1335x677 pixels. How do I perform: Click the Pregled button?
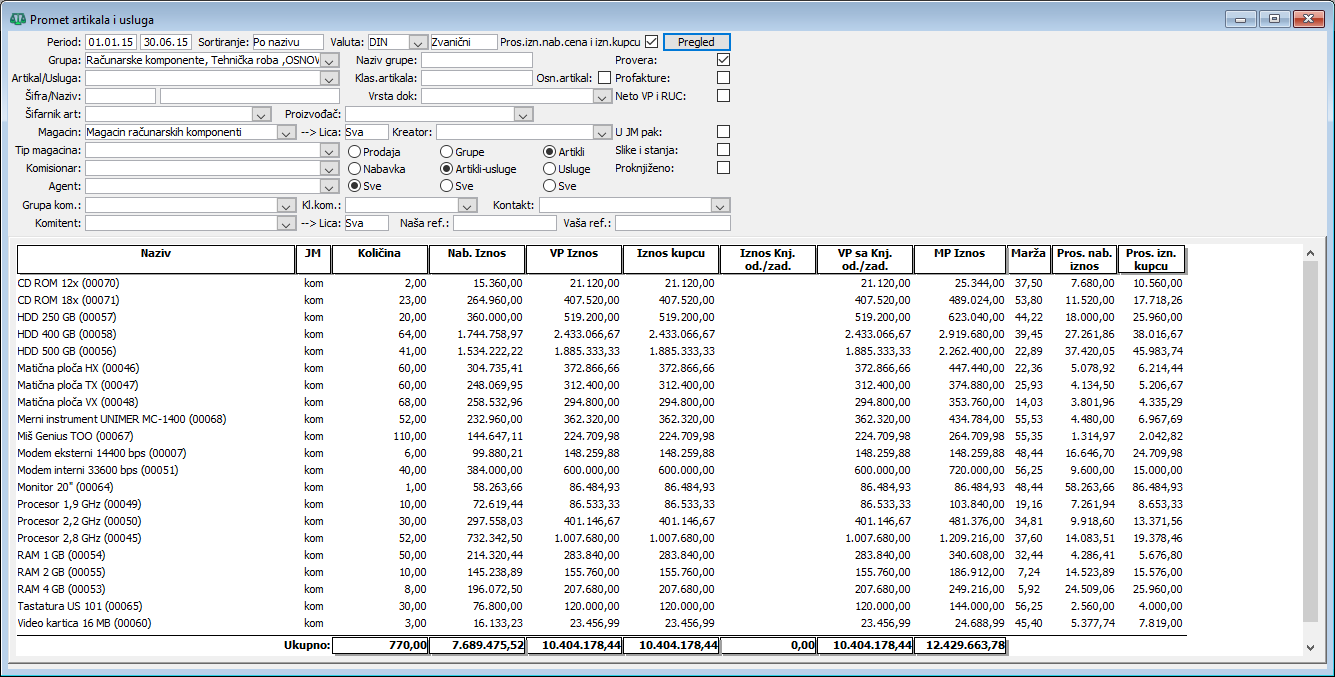(x=696, y=42)
